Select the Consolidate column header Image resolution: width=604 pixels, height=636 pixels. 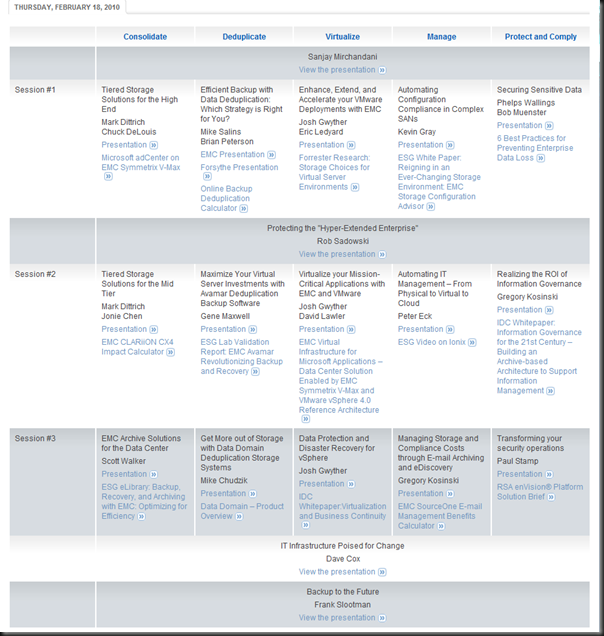tap(145, 37)
